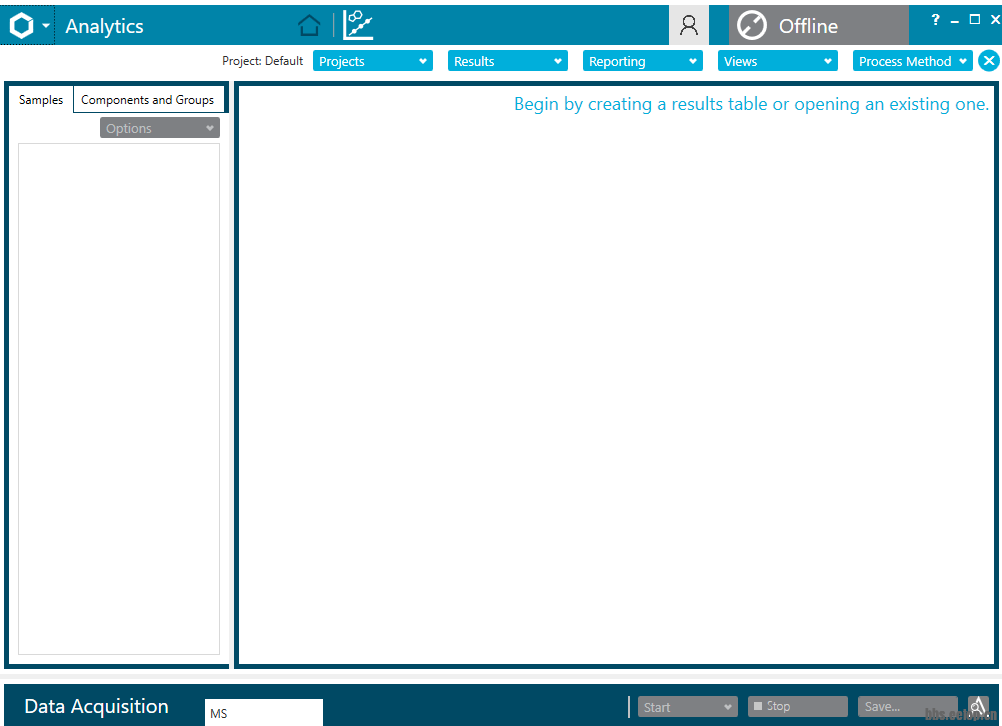This screenshot has width=1002, height=726.
Task: Click the round X icon beside Process Method
Action: [x=988, y=61]
